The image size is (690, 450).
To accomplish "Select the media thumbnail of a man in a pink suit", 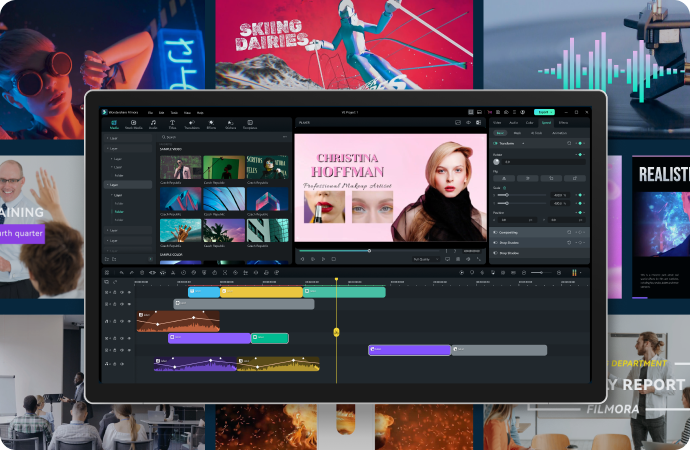I will pos(181,167).
